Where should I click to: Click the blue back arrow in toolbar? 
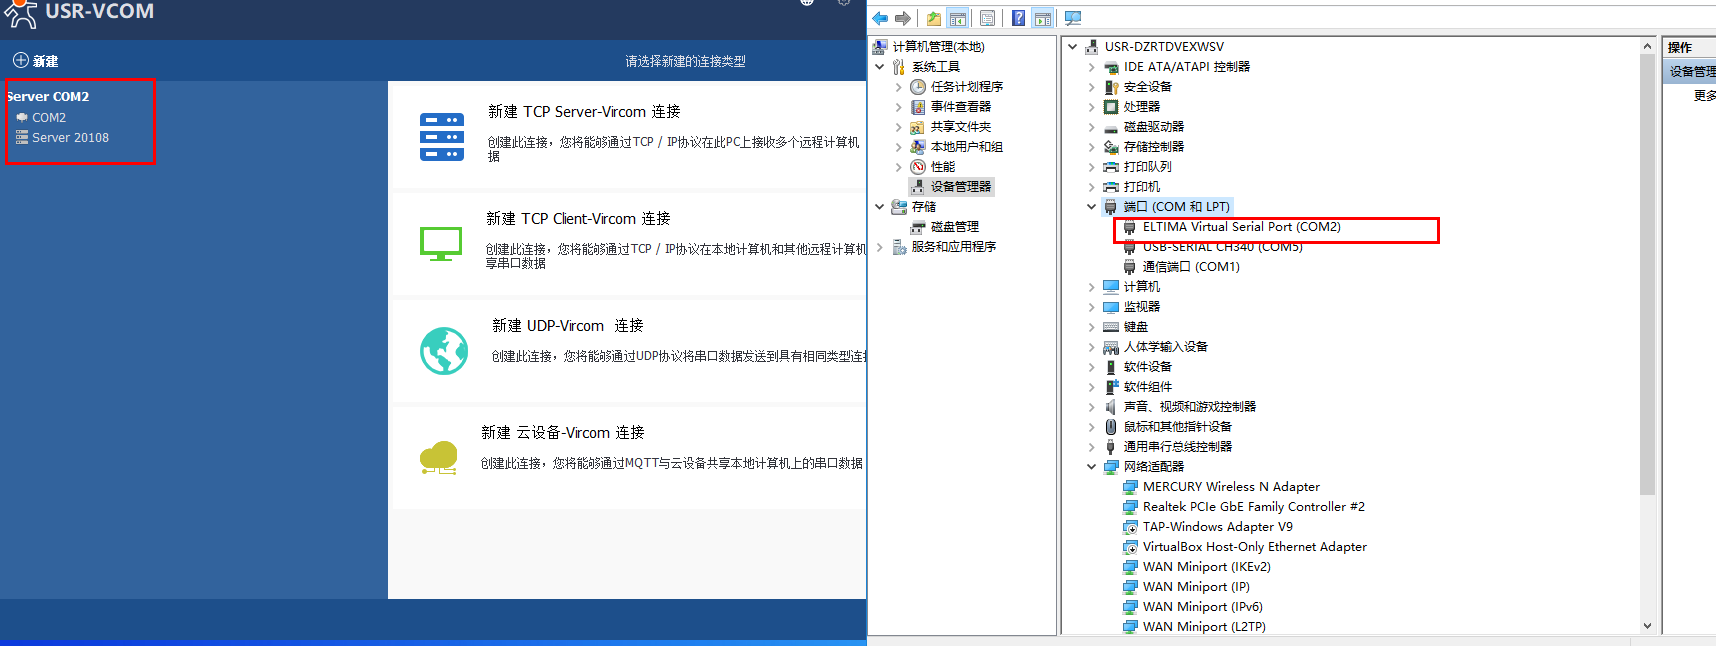point(880,18)
